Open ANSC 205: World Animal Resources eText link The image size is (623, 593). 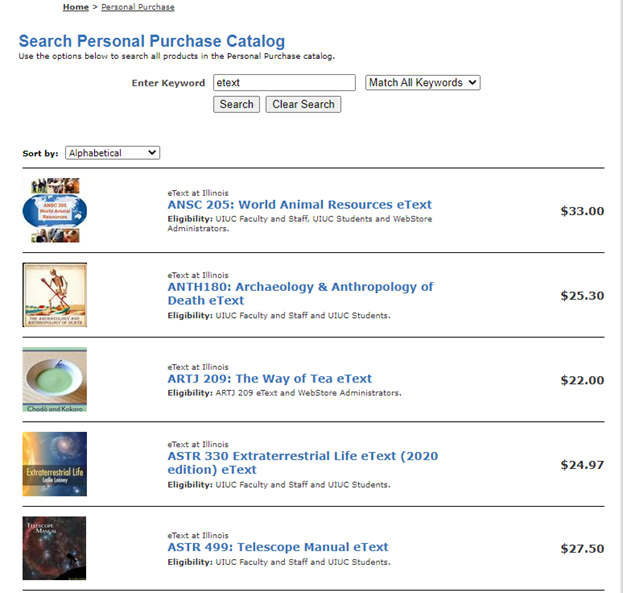[300, 204]
